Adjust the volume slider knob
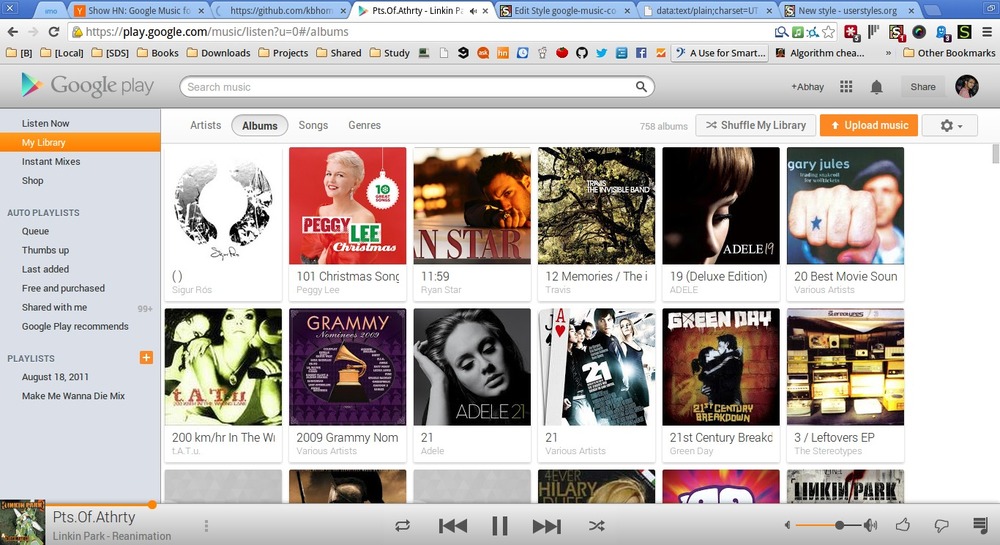 click(x=840, y=525)
